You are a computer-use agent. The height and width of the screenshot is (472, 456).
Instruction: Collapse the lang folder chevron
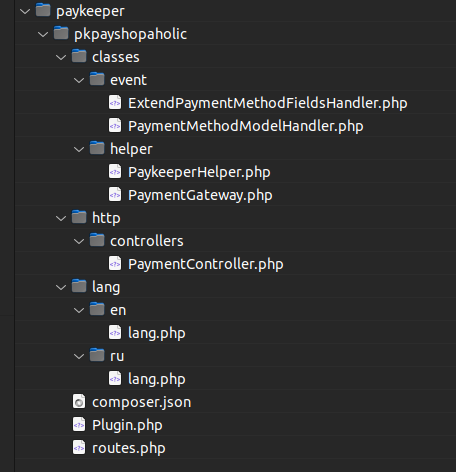point(61,287)
